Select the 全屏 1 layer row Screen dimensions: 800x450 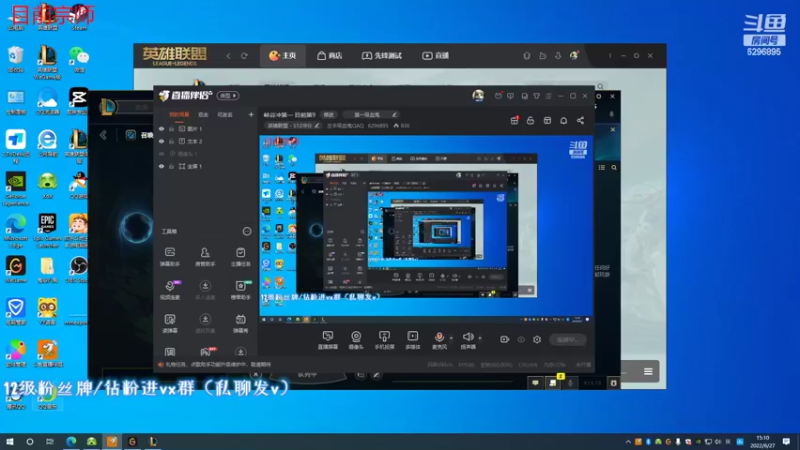click(206, 166)
